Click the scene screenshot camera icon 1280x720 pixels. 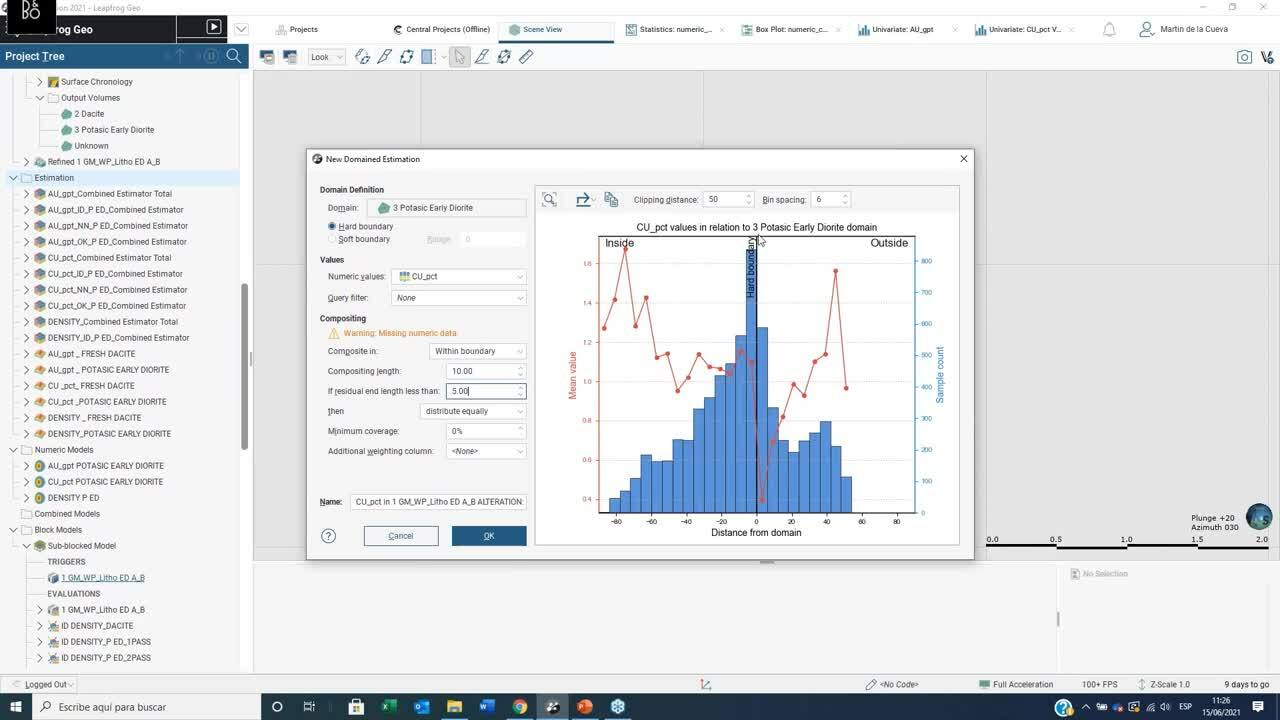tap(1244, 57)
